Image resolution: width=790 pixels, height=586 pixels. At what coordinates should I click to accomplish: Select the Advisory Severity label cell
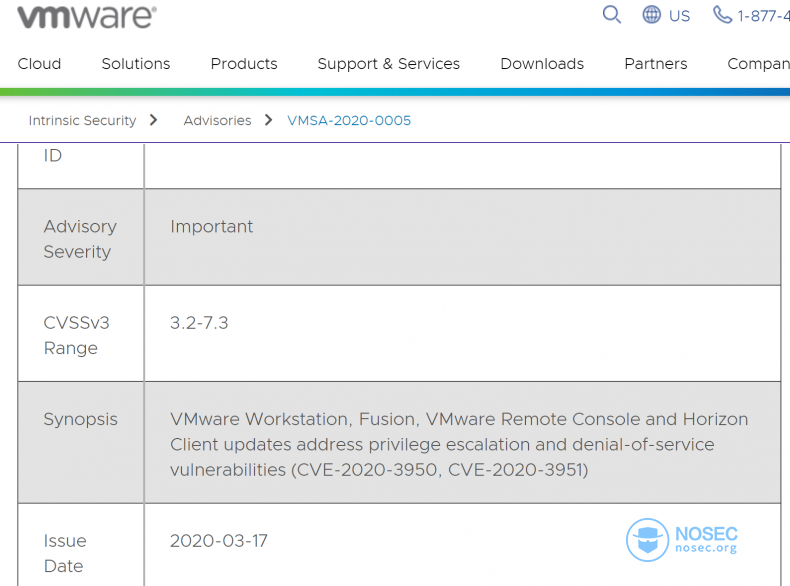(81, 237)
